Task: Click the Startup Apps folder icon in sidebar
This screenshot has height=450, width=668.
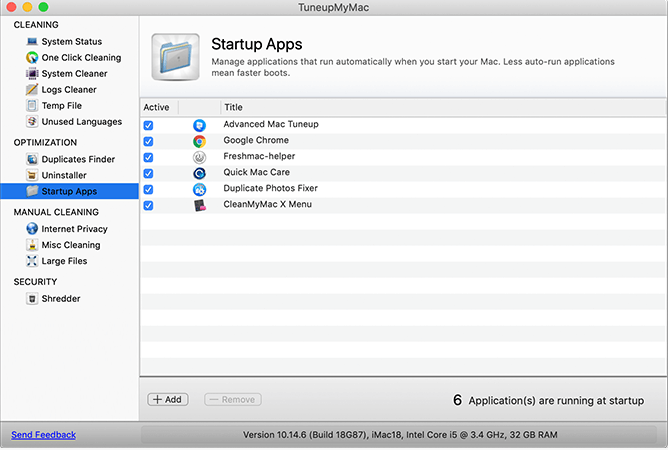Action: point(32,191)
